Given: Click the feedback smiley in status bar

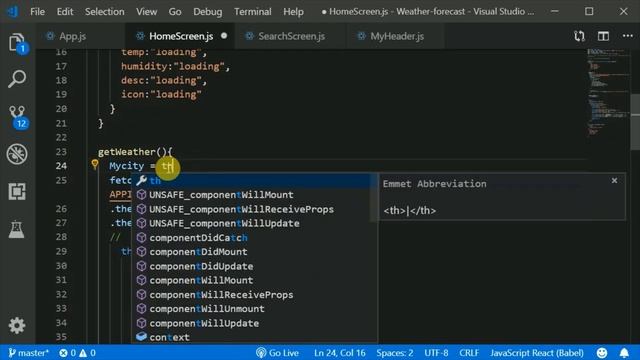Looking at the screenshot, I should pos(602,353).
